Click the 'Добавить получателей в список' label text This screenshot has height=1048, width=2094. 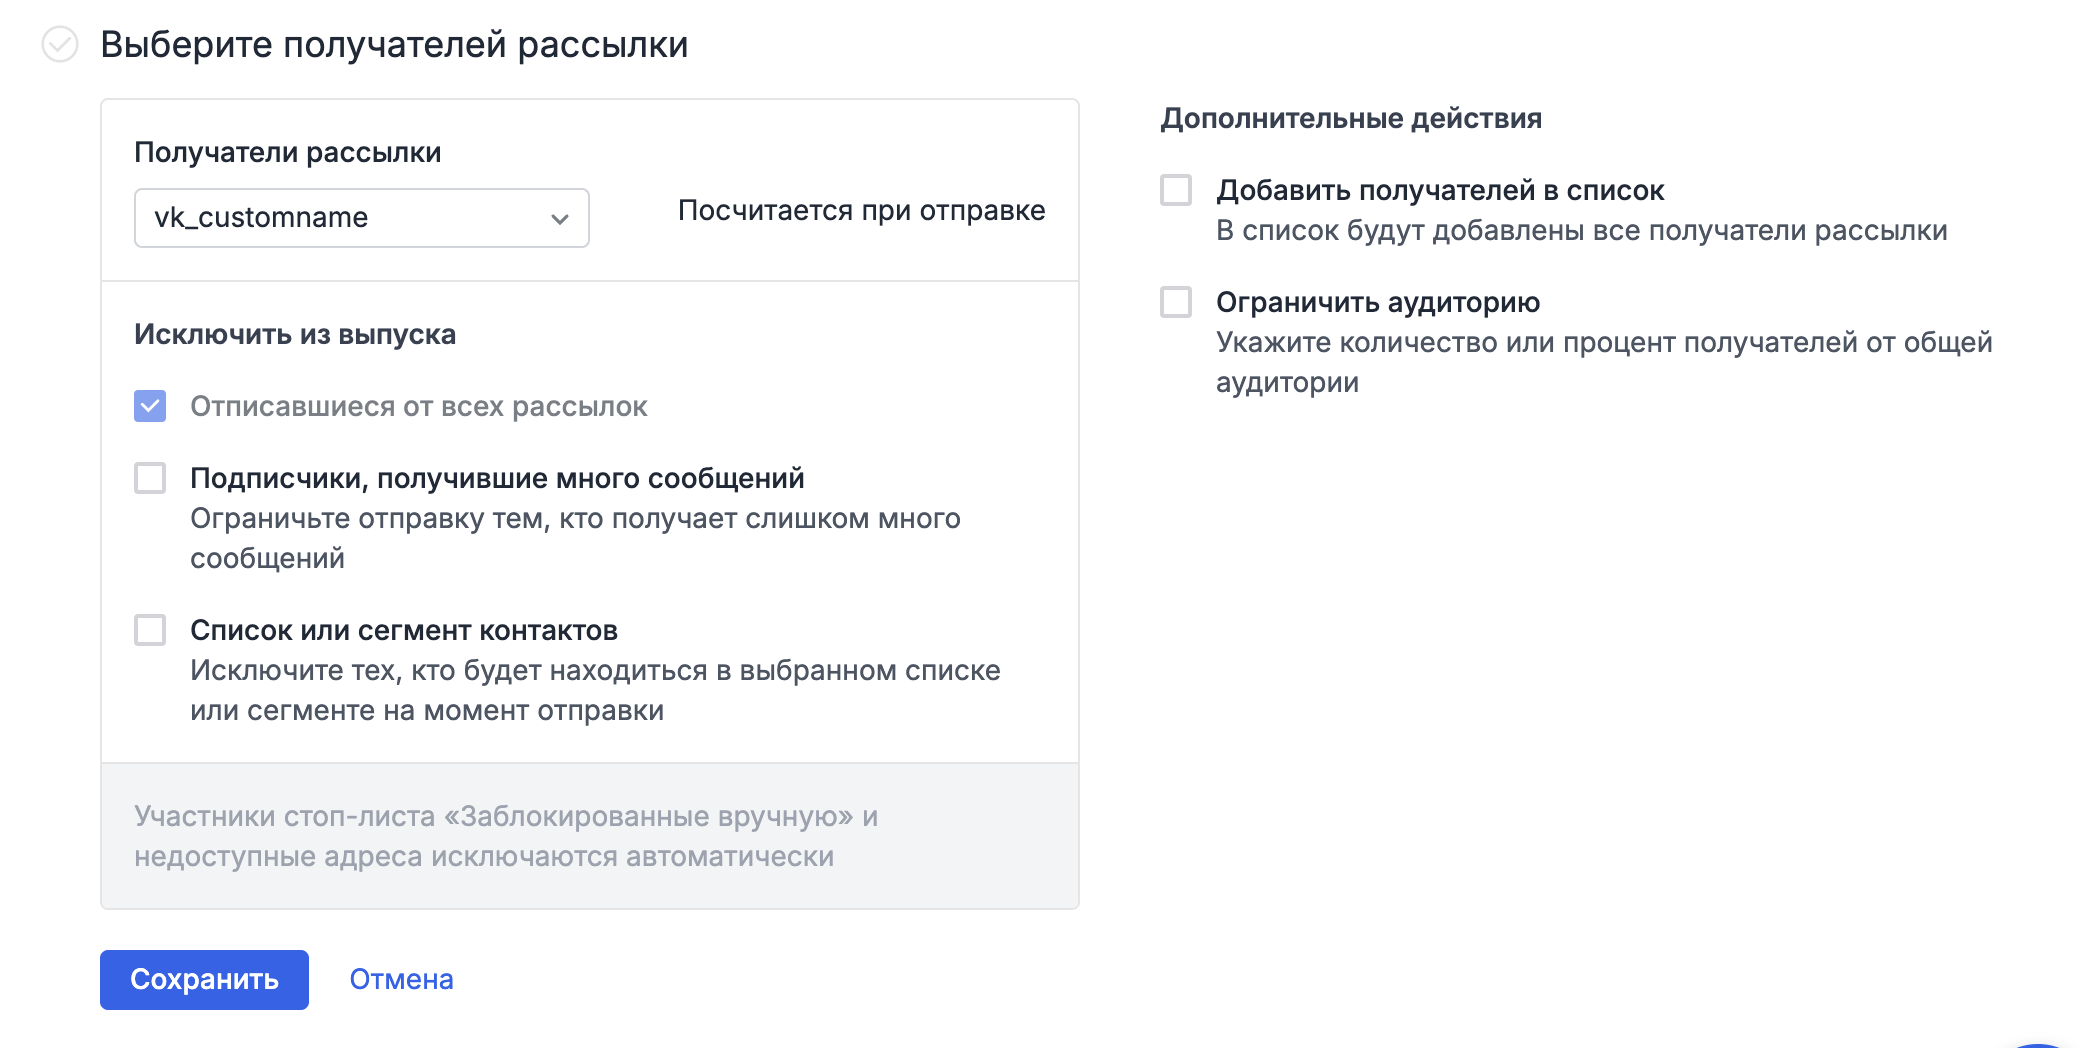1439,190
